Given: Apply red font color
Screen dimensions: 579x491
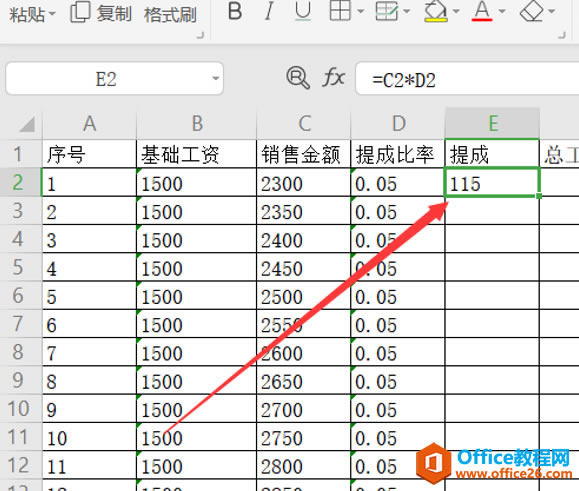Looking at the screenshot, I should tap(482, 11).
